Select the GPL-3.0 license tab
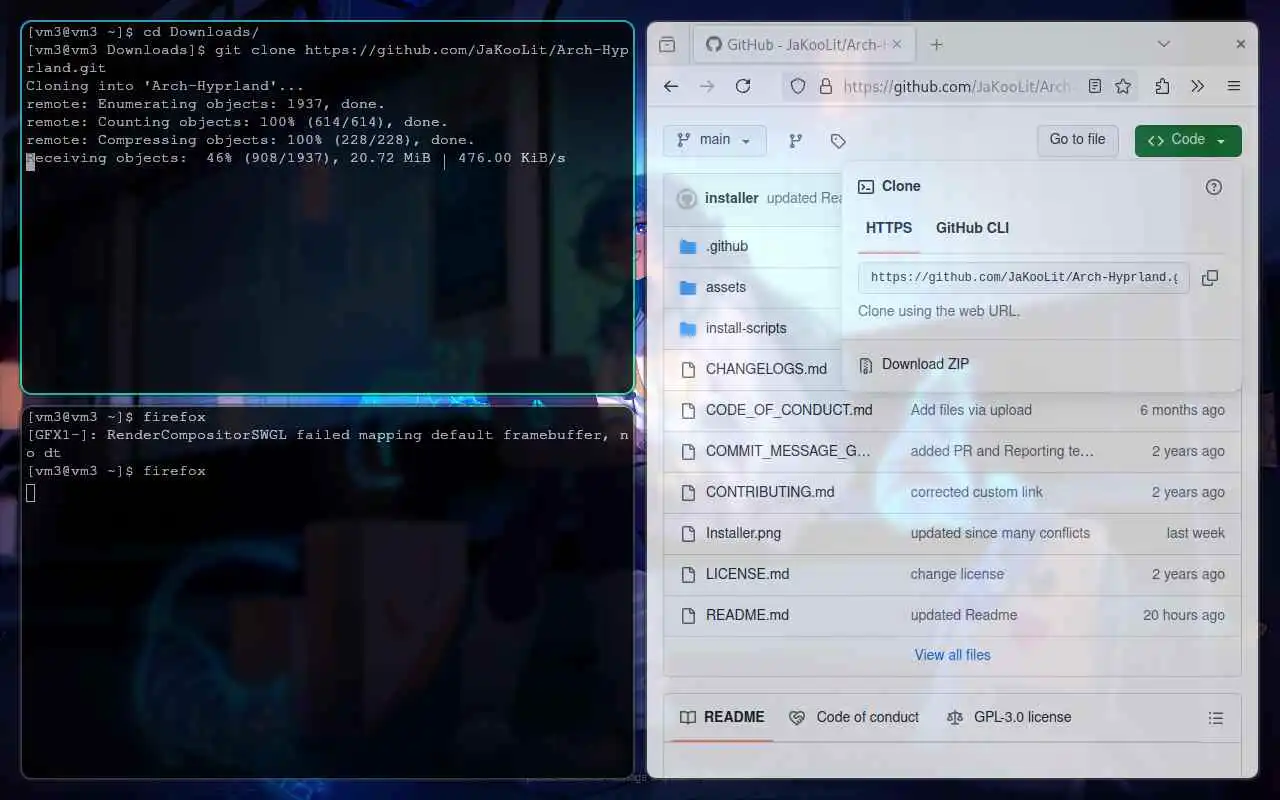 (1009, 717)
